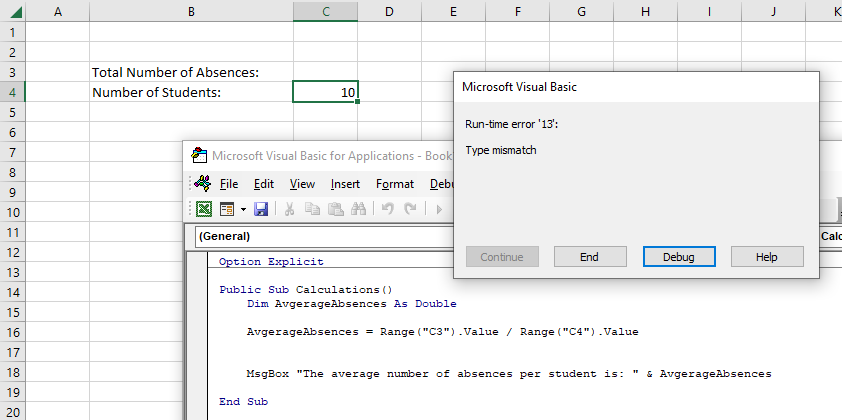Click the Undo arrow icon

click(x=387, y=209)
